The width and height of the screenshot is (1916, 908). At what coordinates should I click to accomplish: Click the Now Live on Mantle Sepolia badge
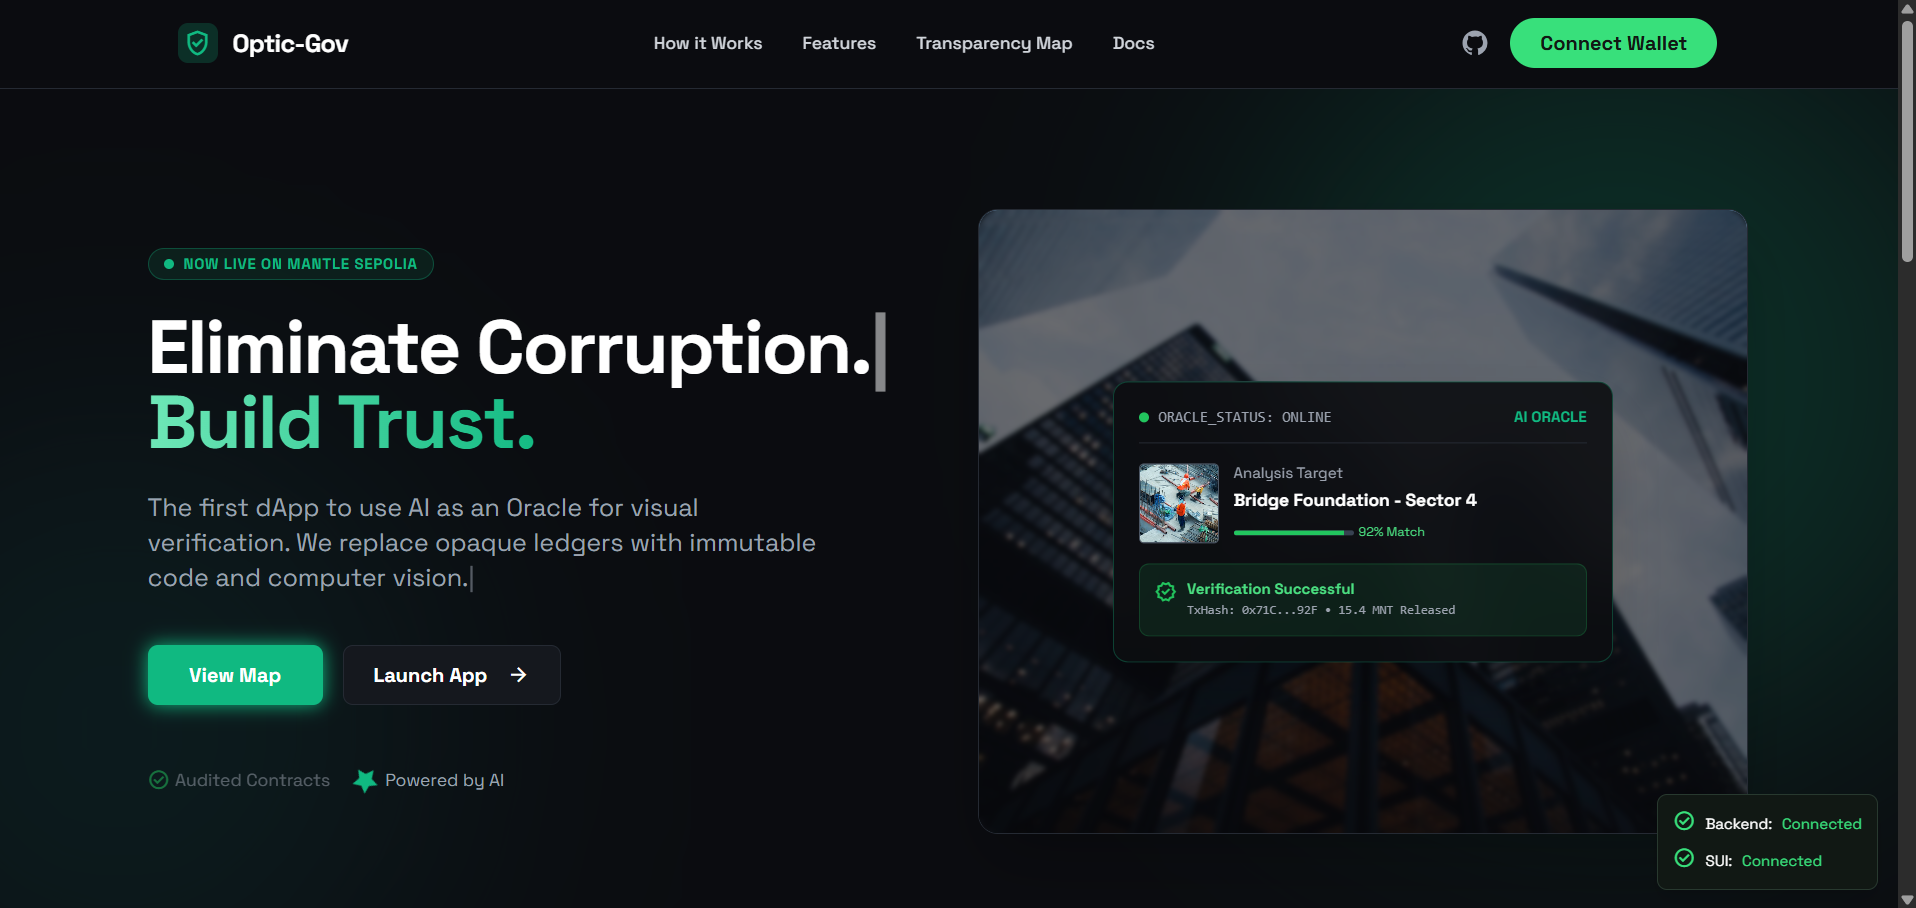pos(291,264)
